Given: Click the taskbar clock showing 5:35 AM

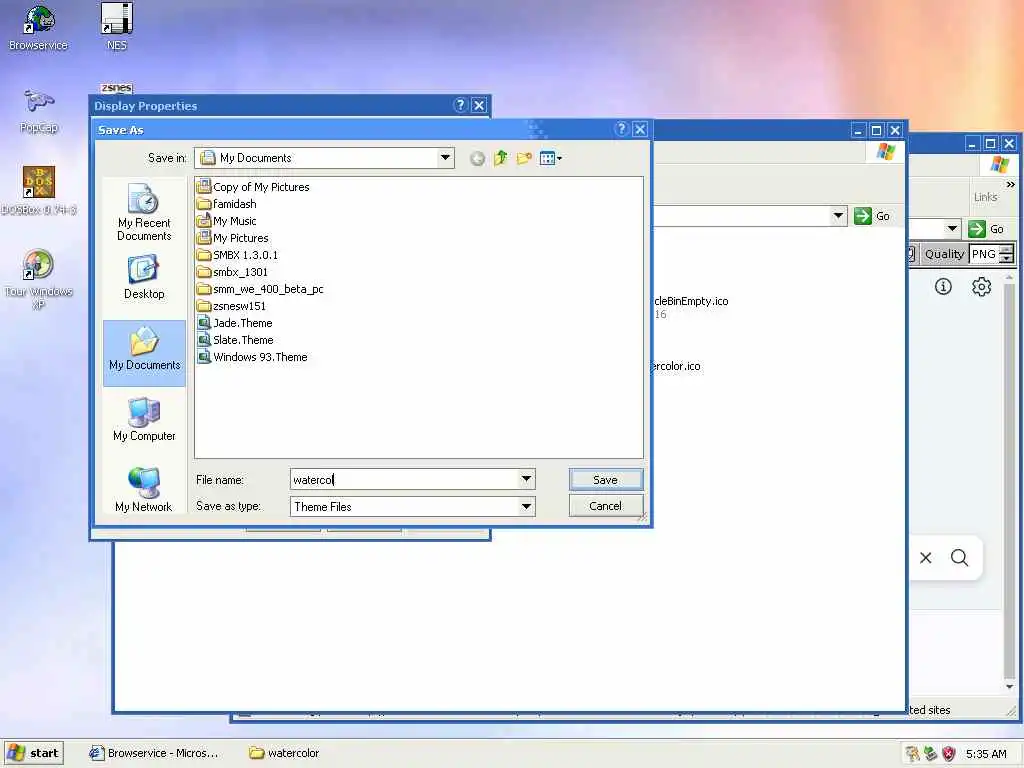Looking at the screenshot, I should coord(986,754).
